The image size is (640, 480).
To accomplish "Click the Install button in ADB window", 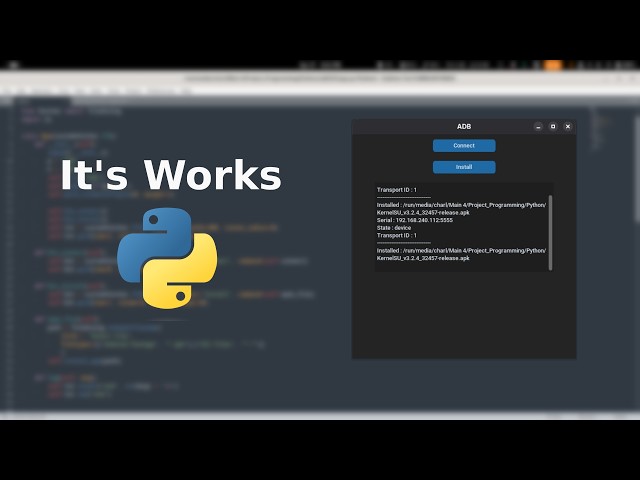I will [x=464, y=167].
